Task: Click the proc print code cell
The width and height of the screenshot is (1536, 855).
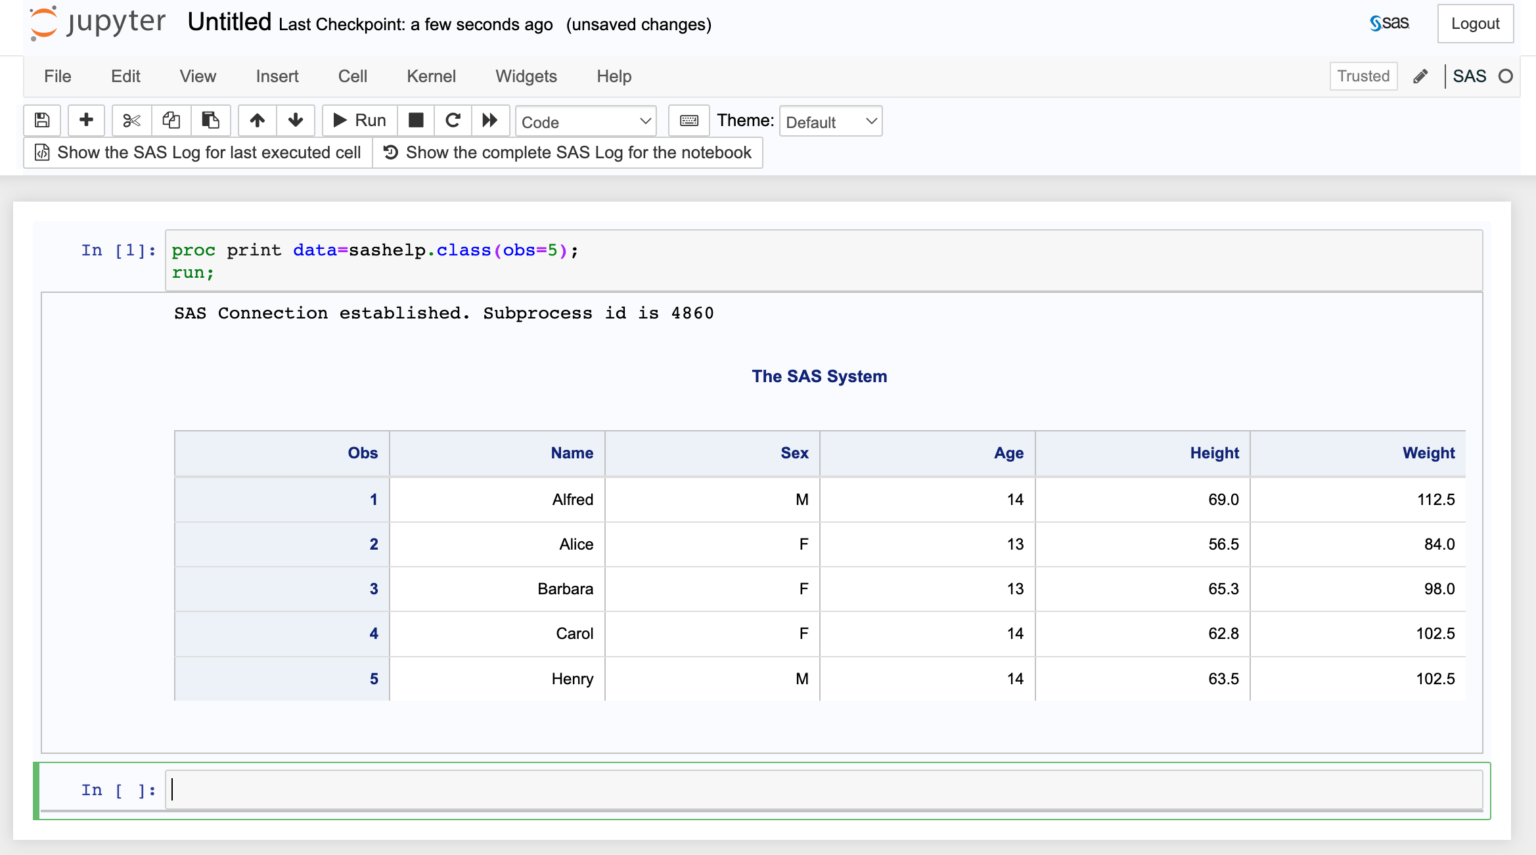Action: (x=824, y=261)
